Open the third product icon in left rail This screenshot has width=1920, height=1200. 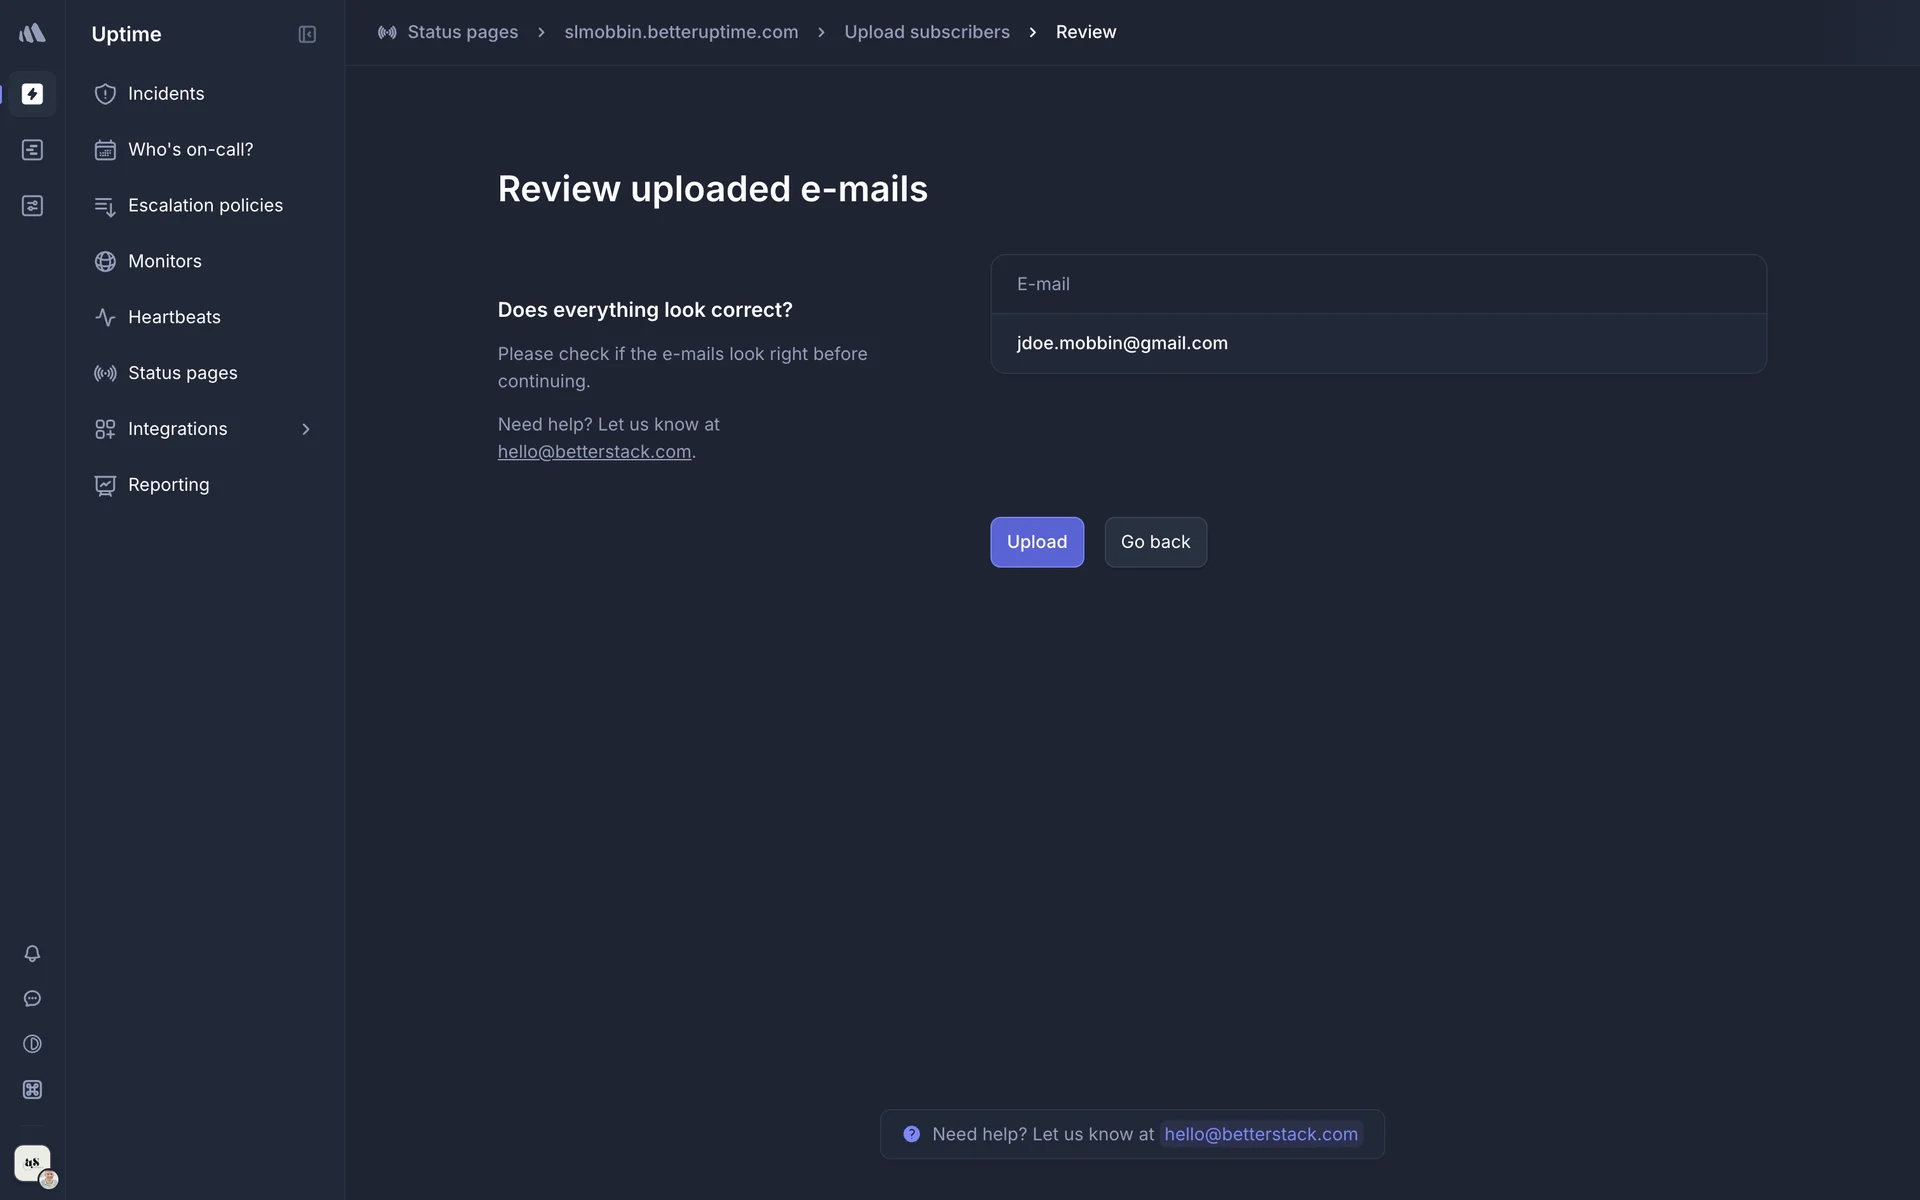pyautogui.click(x=32, y=206)
